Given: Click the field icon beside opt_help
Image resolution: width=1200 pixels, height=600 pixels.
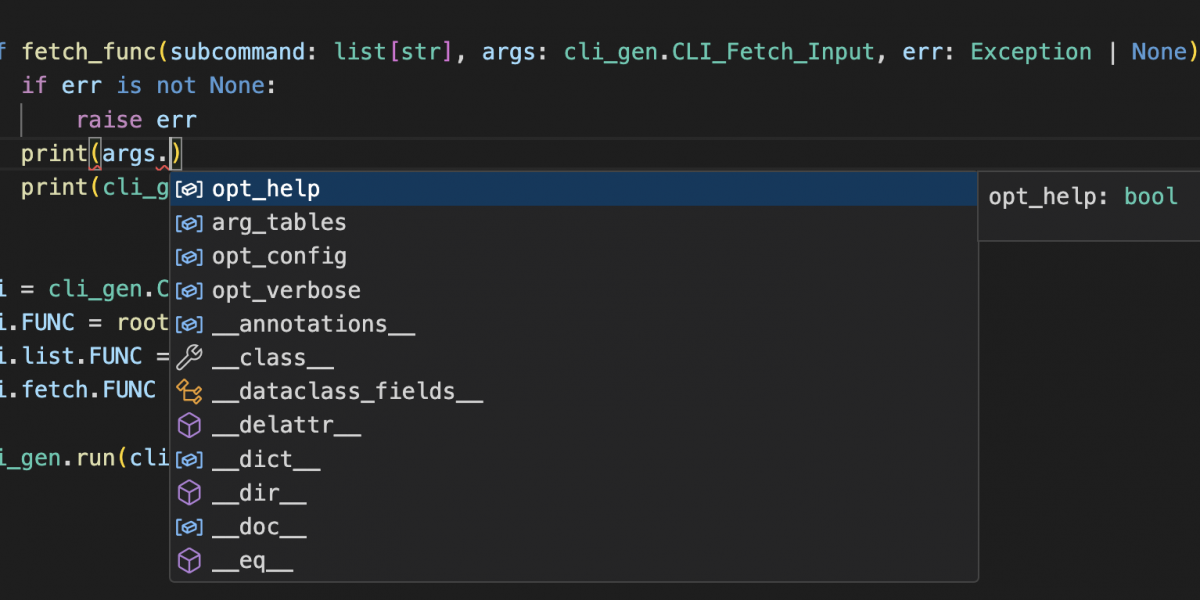Looking at the screenshot, I should click(189, 189).
